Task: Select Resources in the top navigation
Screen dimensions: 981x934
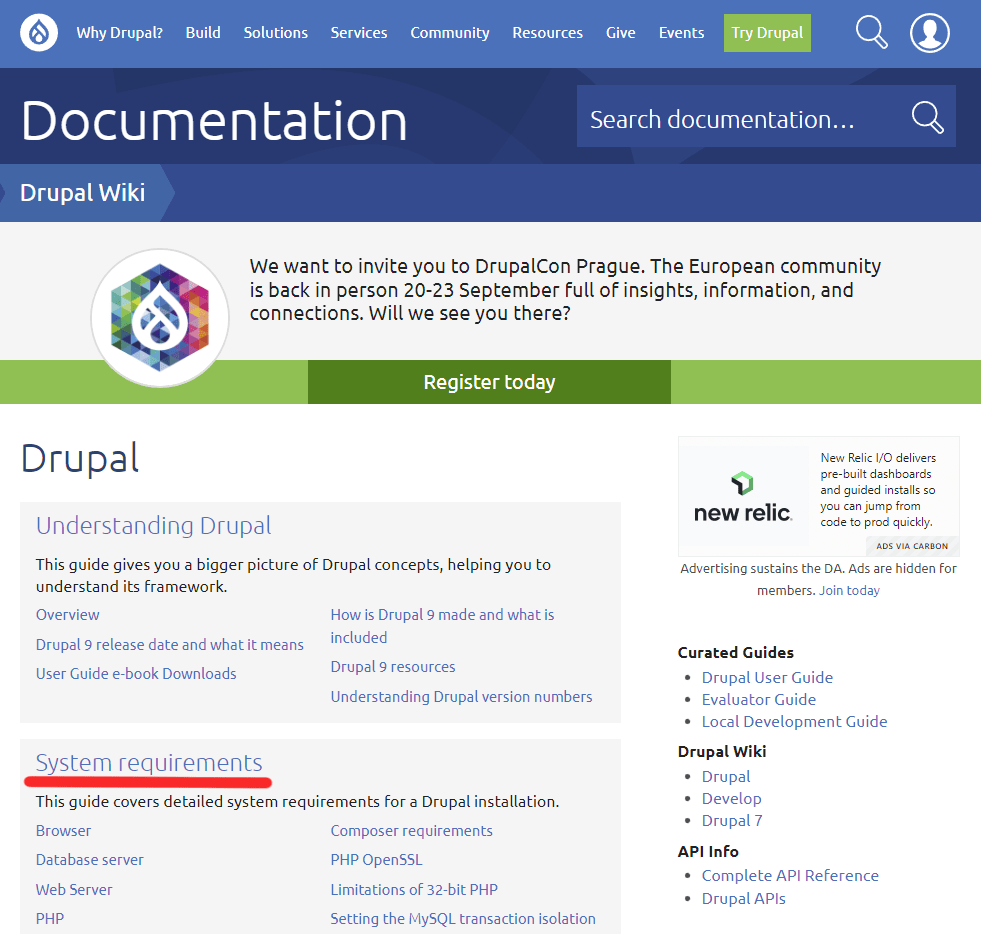Action: (547, 33)
